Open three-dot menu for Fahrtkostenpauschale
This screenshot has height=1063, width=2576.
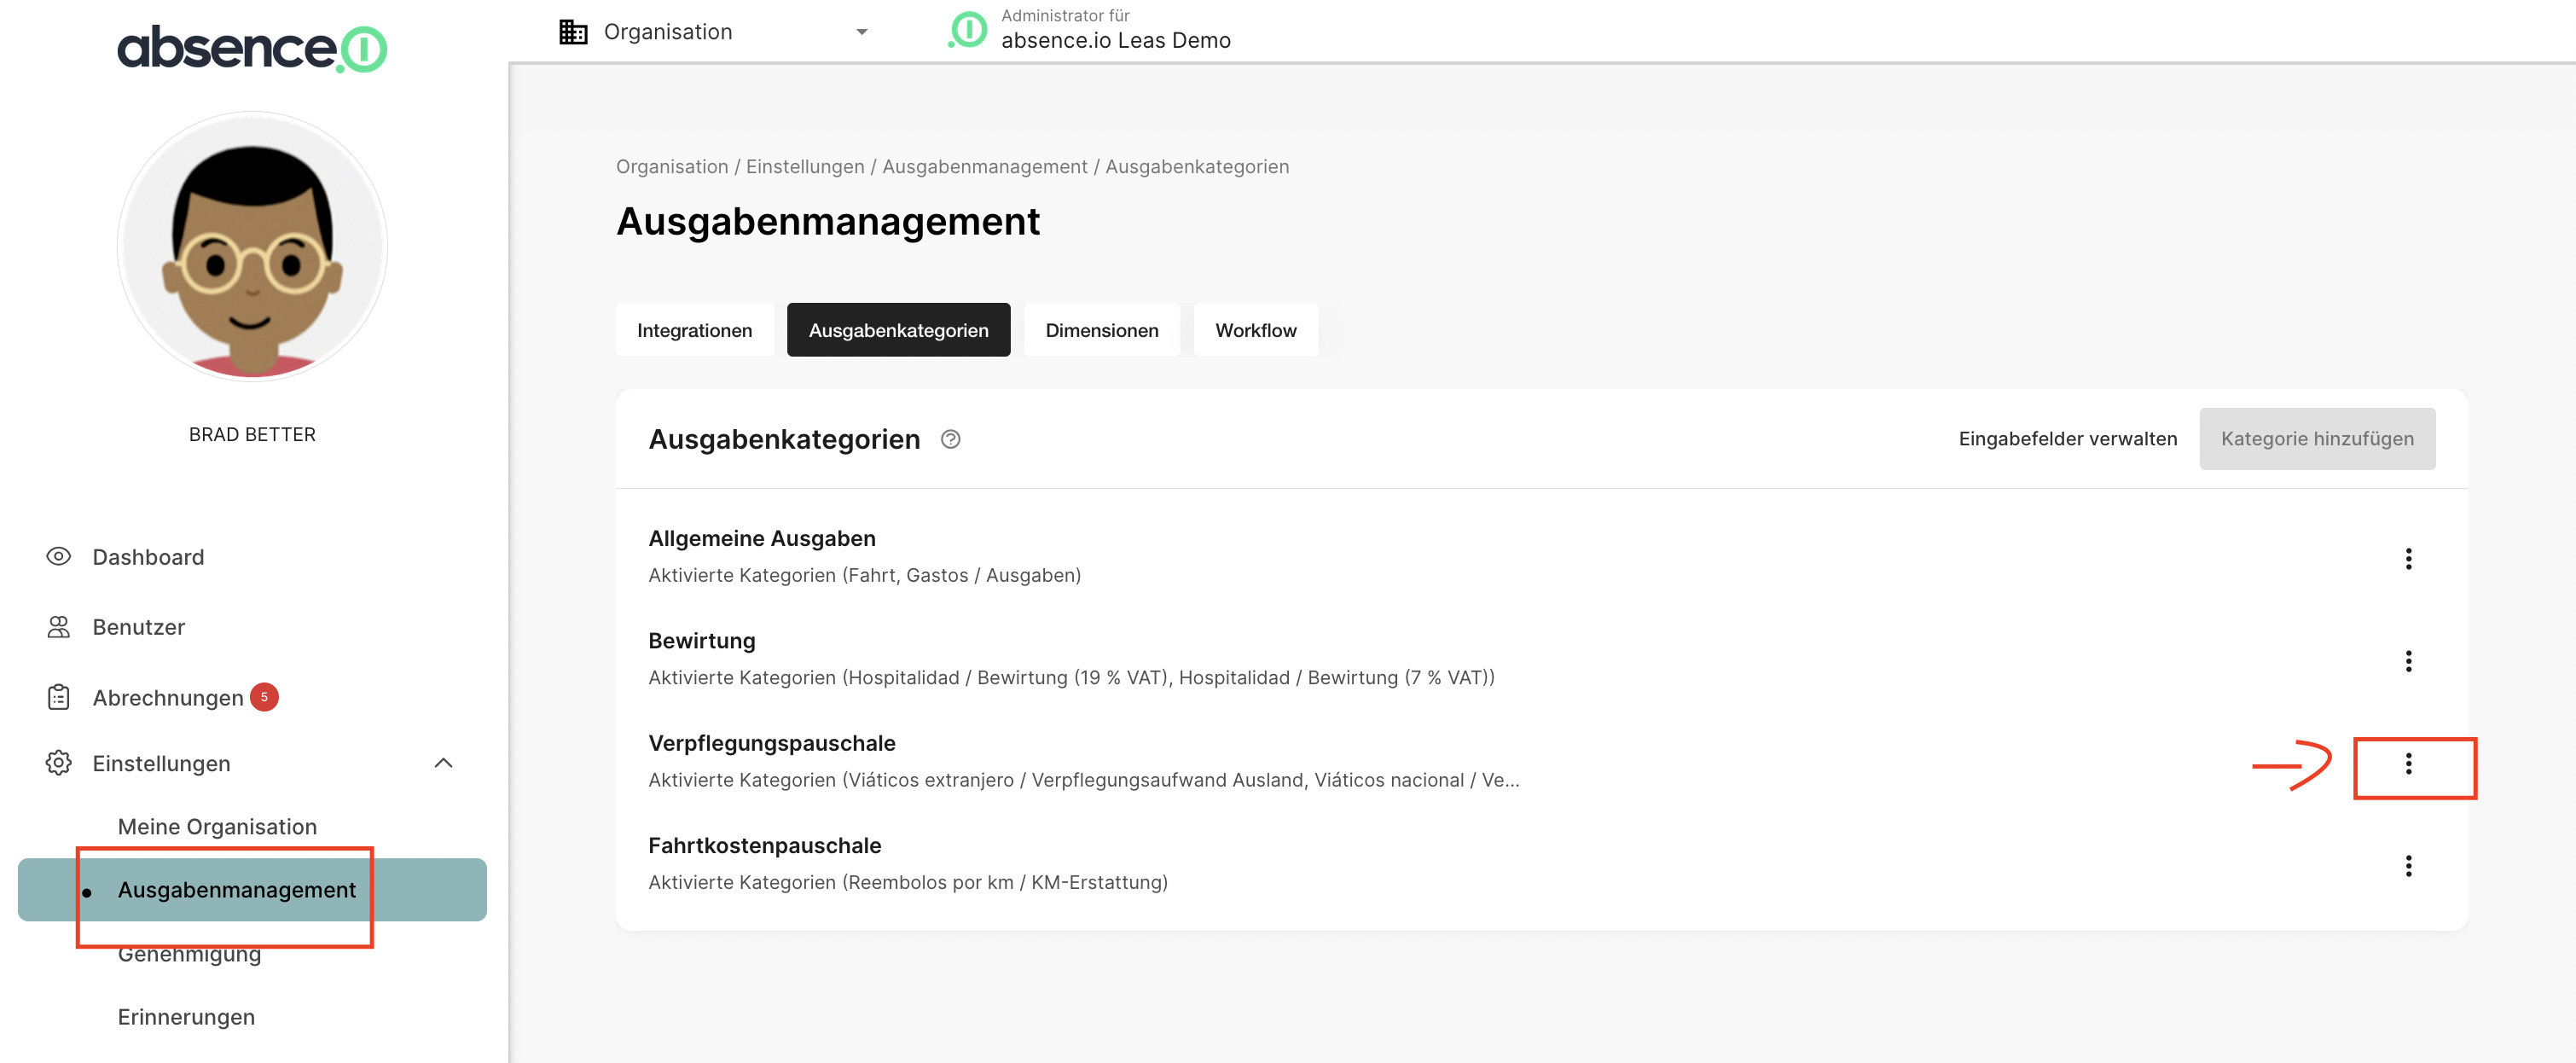click(x=2407, y=866)
